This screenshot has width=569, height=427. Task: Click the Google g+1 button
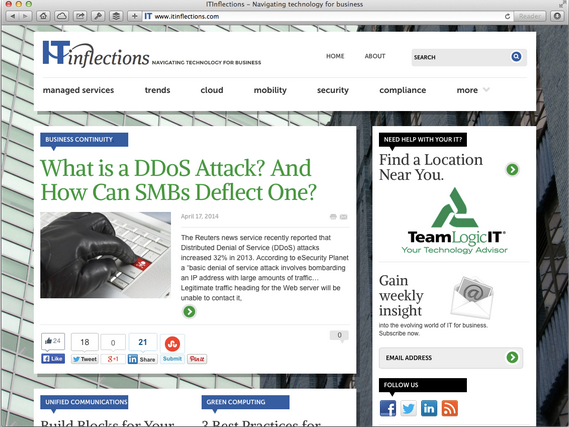[113, 359]
